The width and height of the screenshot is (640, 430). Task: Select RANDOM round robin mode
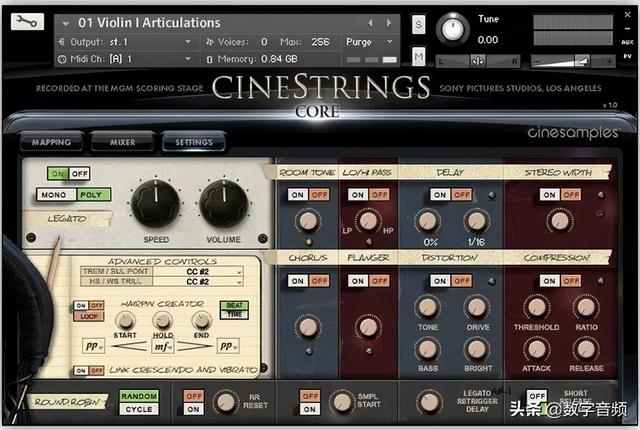[x=139, y=396]
